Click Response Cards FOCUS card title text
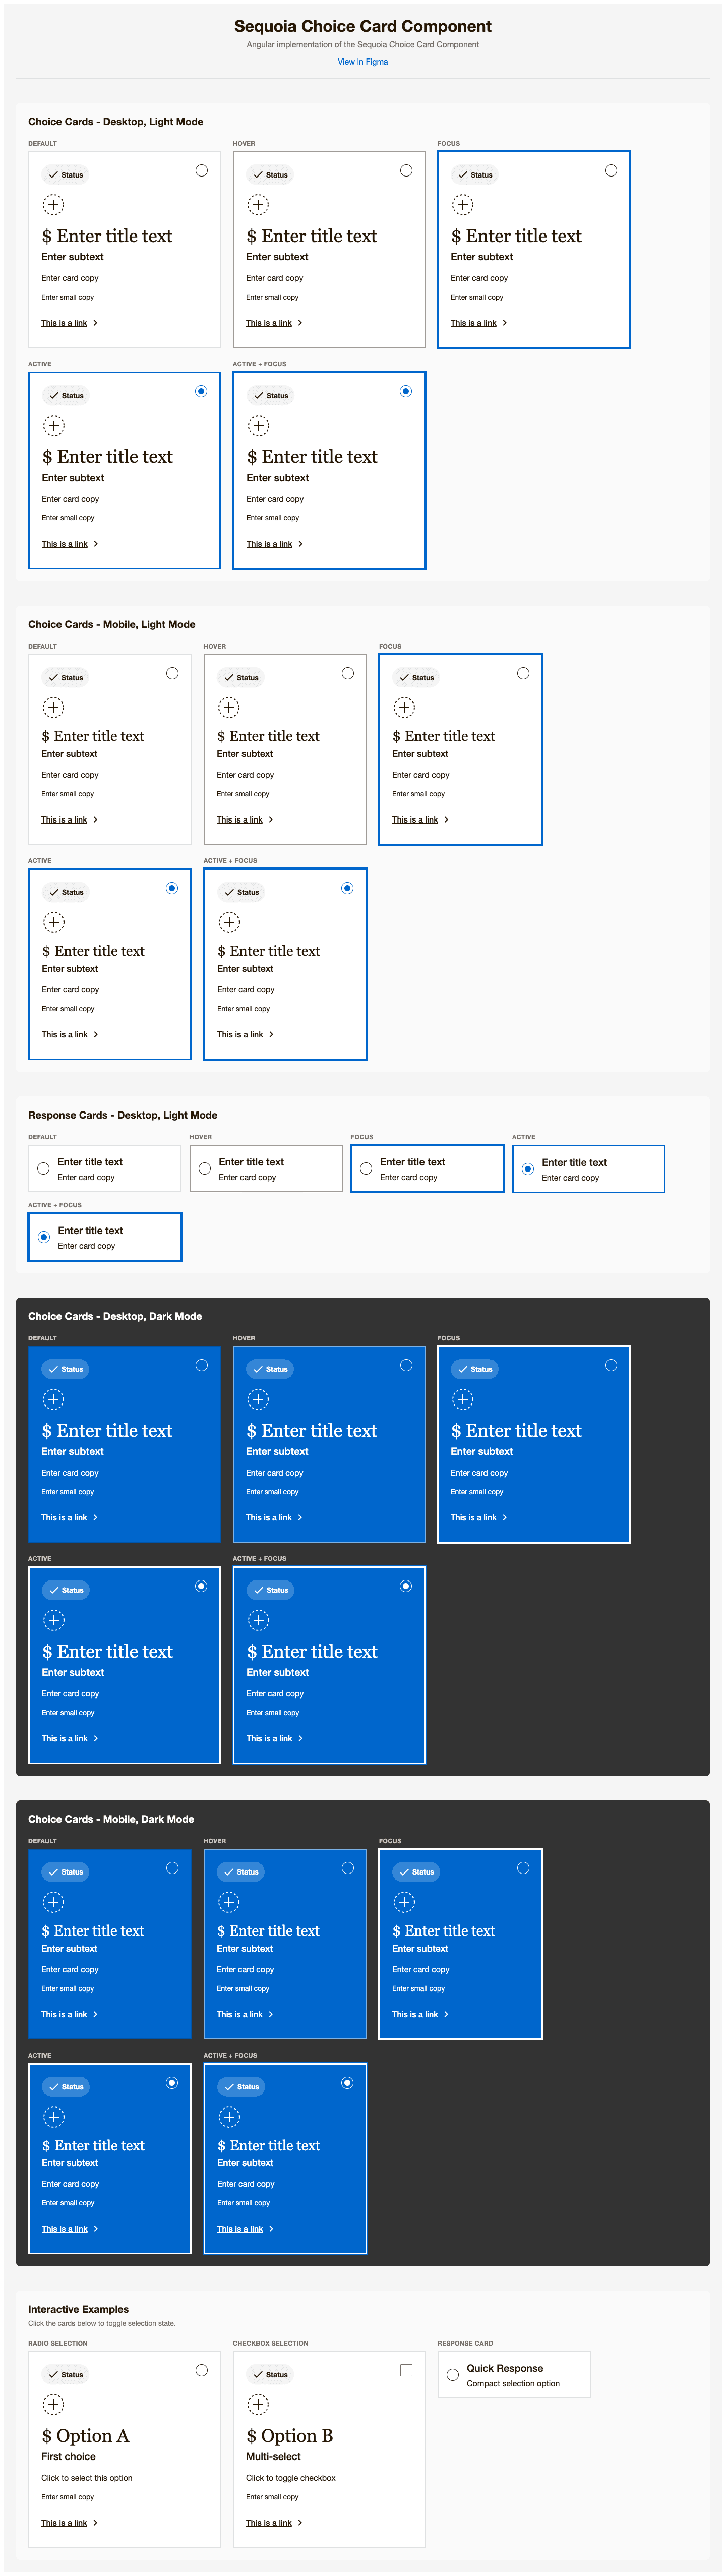This screenshot has width=726, height=2576. click(x=412, y=1162)
